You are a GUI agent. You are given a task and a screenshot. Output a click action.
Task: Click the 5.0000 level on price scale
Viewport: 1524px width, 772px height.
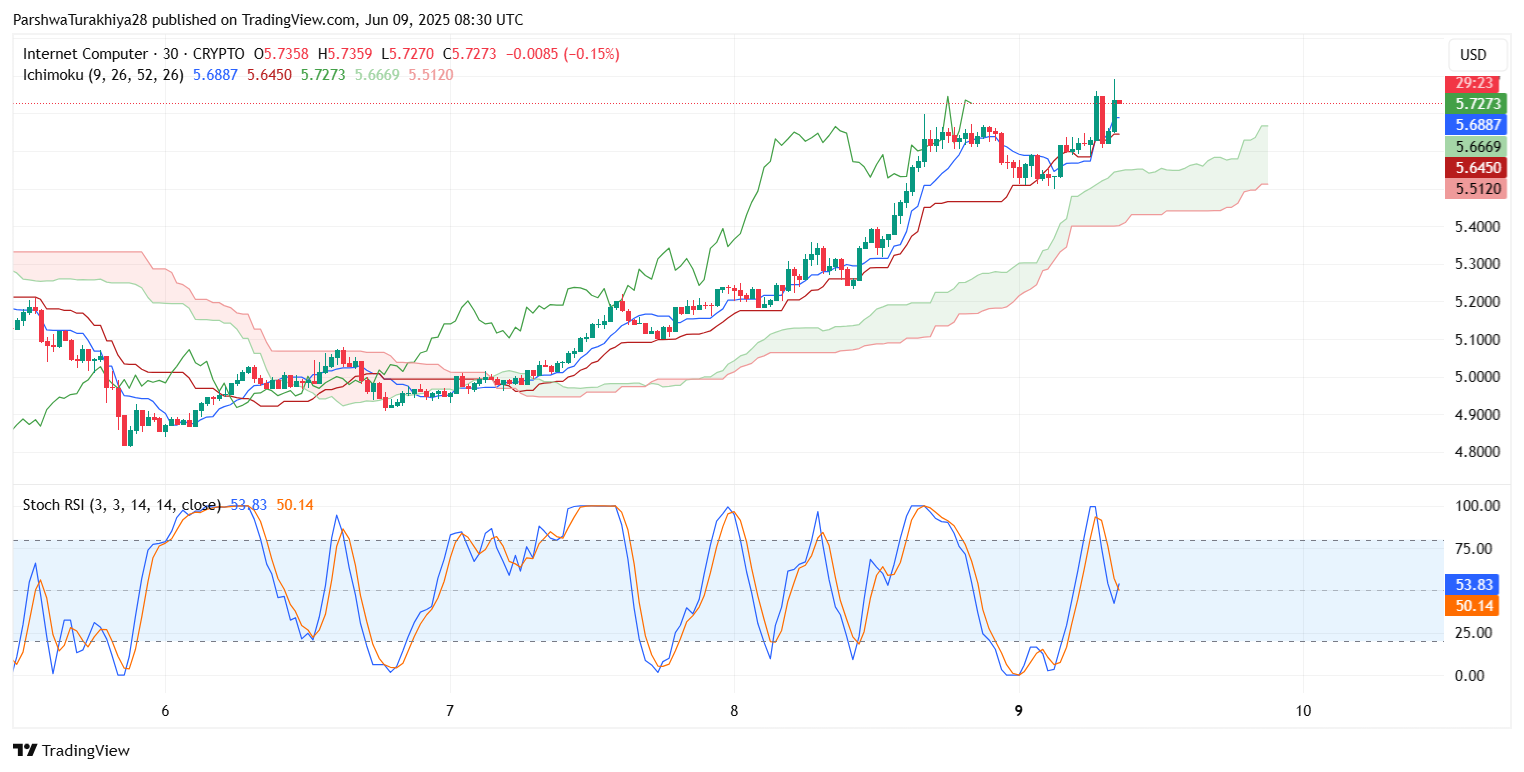tap(1475, 377)
